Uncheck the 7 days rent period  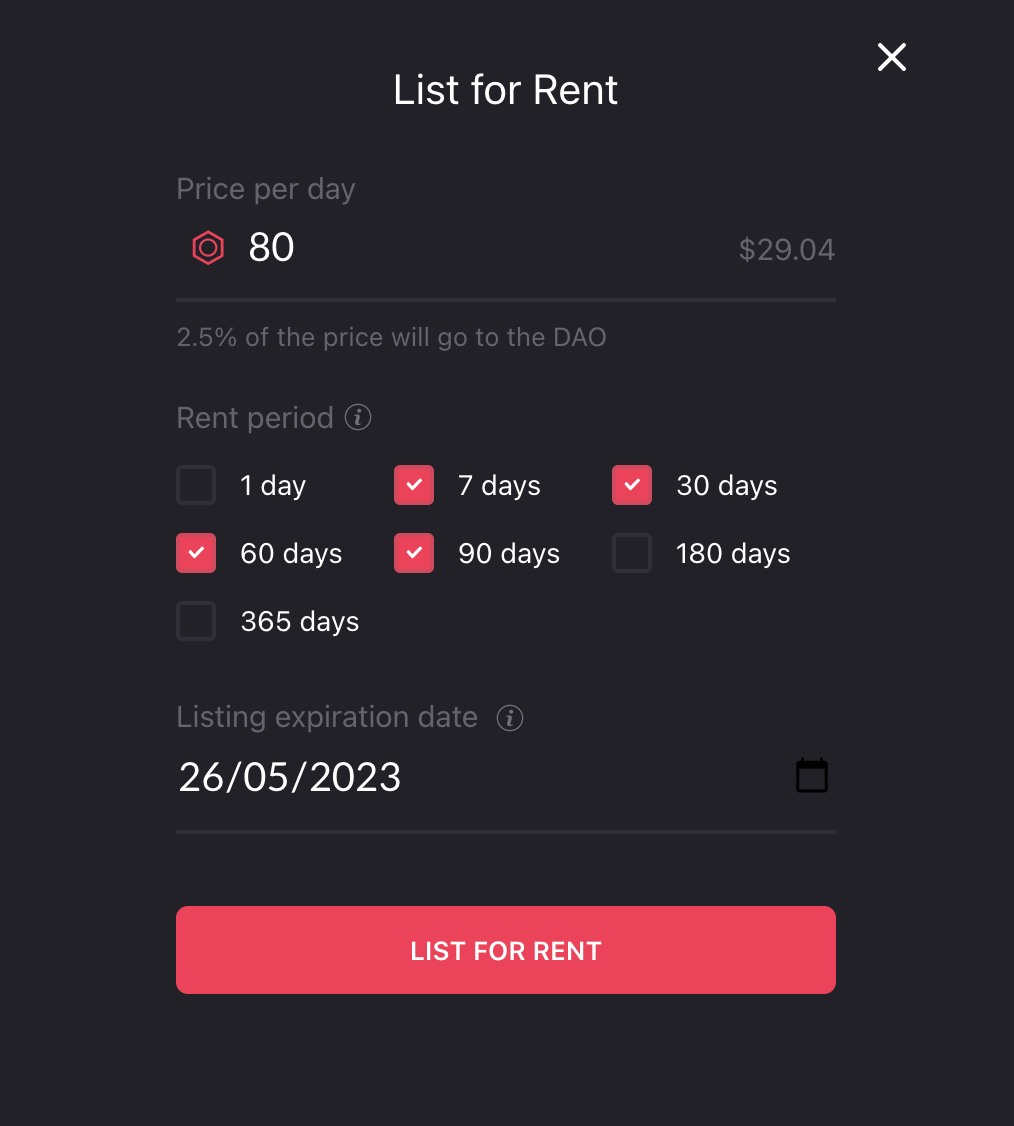(414, 486)
